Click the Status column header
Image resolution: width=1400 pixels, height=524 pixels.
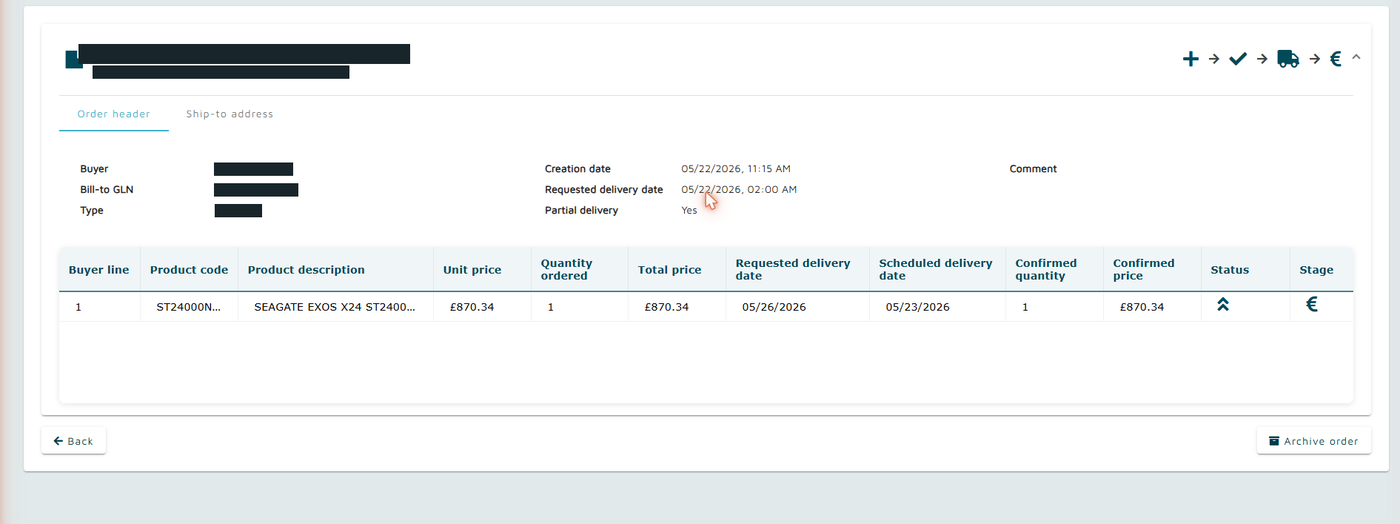coord(1230,270)
